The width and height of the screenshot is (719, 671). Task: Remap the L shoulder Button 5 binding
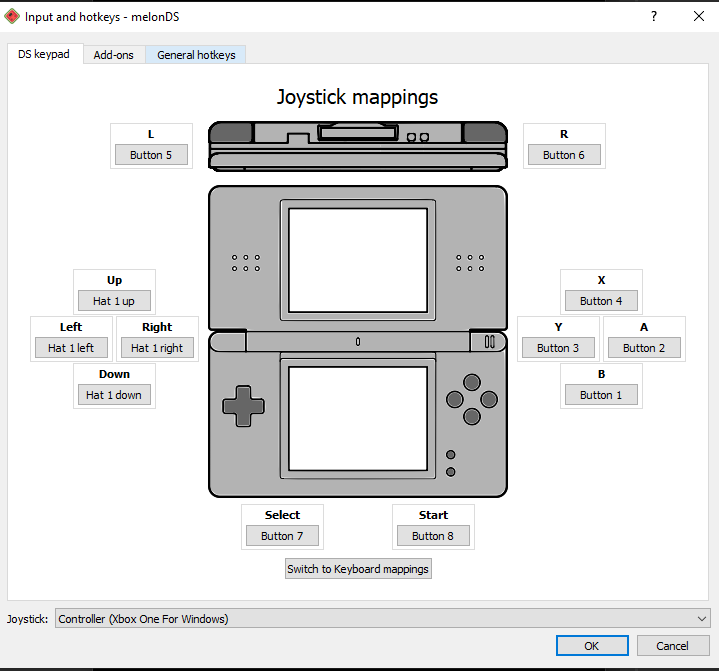click(x=151, y=155)
